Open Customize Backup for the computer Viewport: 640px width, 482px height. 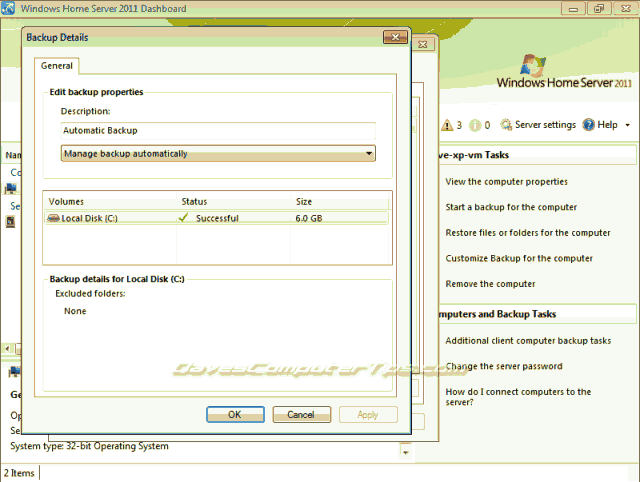pyautogui.click(x=519, y=258)
